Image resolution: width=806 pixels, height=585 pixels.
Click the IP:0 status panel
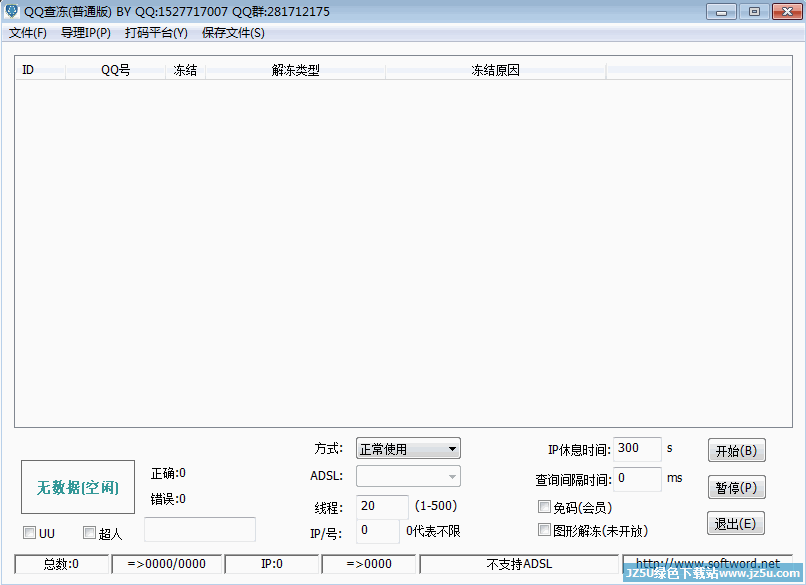(x=271, y=564)
